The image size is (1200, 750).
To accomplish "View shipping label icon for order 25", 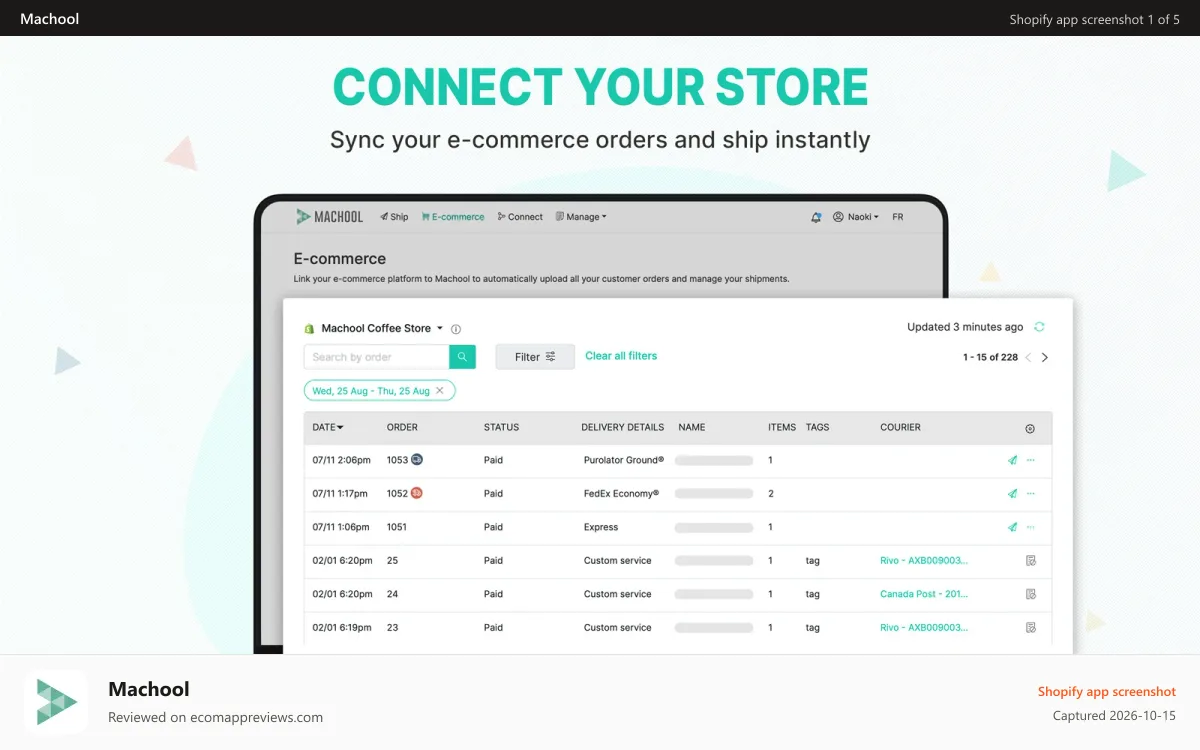I will coord(1031,561).
